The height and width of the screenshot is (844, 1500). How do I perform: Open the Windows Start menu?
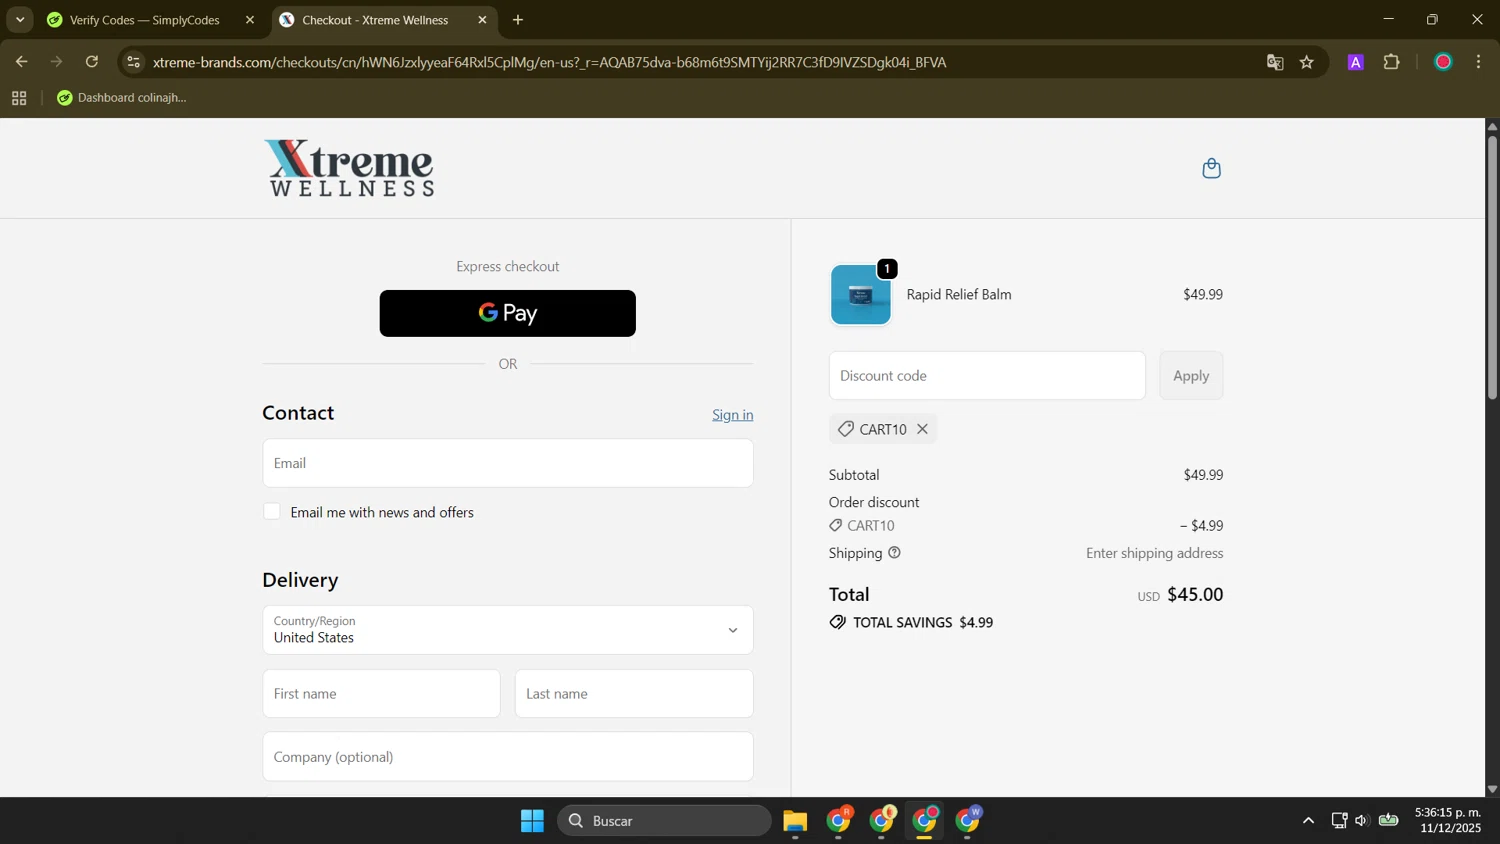pos(532,821)
